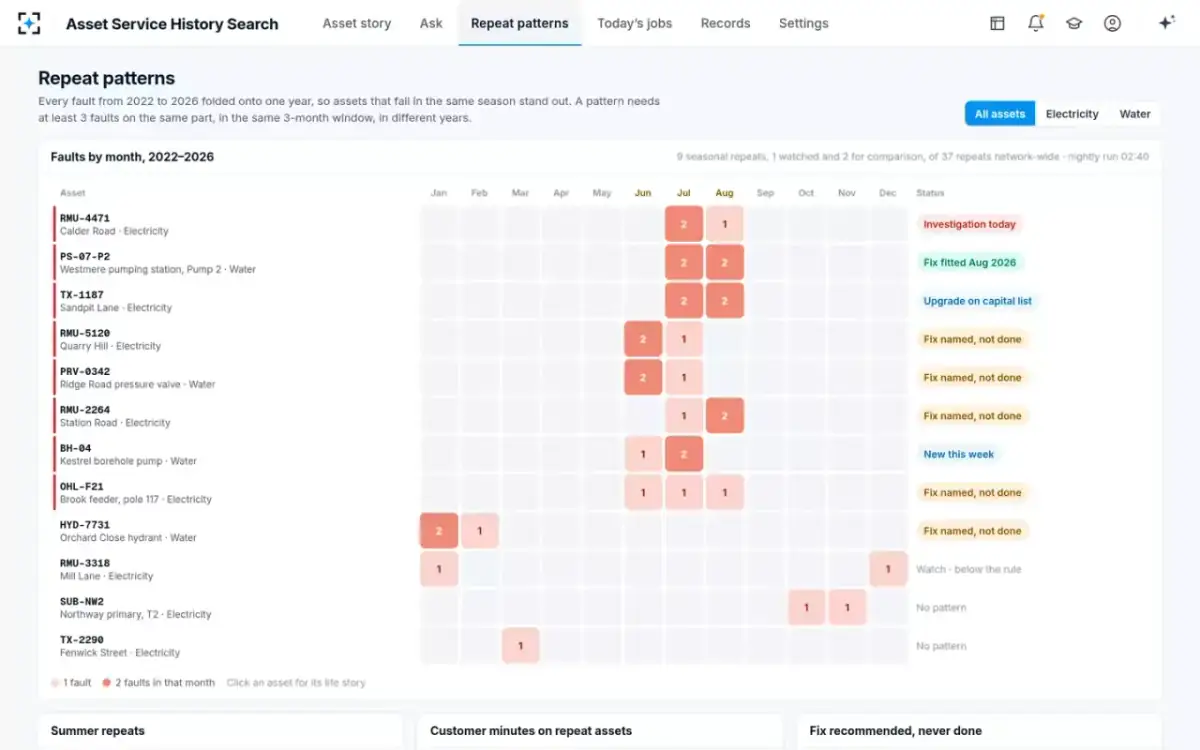Click the 2 faults legend swatch
Screen dimensions: 1200x750
(x=106, y=683)
